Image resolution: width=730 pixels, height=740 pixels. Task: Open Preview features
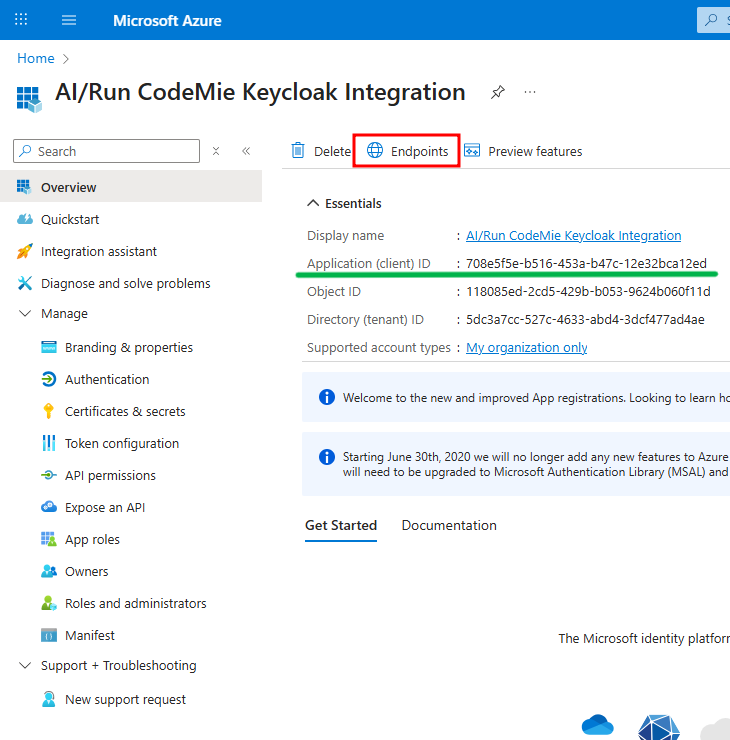(522, 151)
